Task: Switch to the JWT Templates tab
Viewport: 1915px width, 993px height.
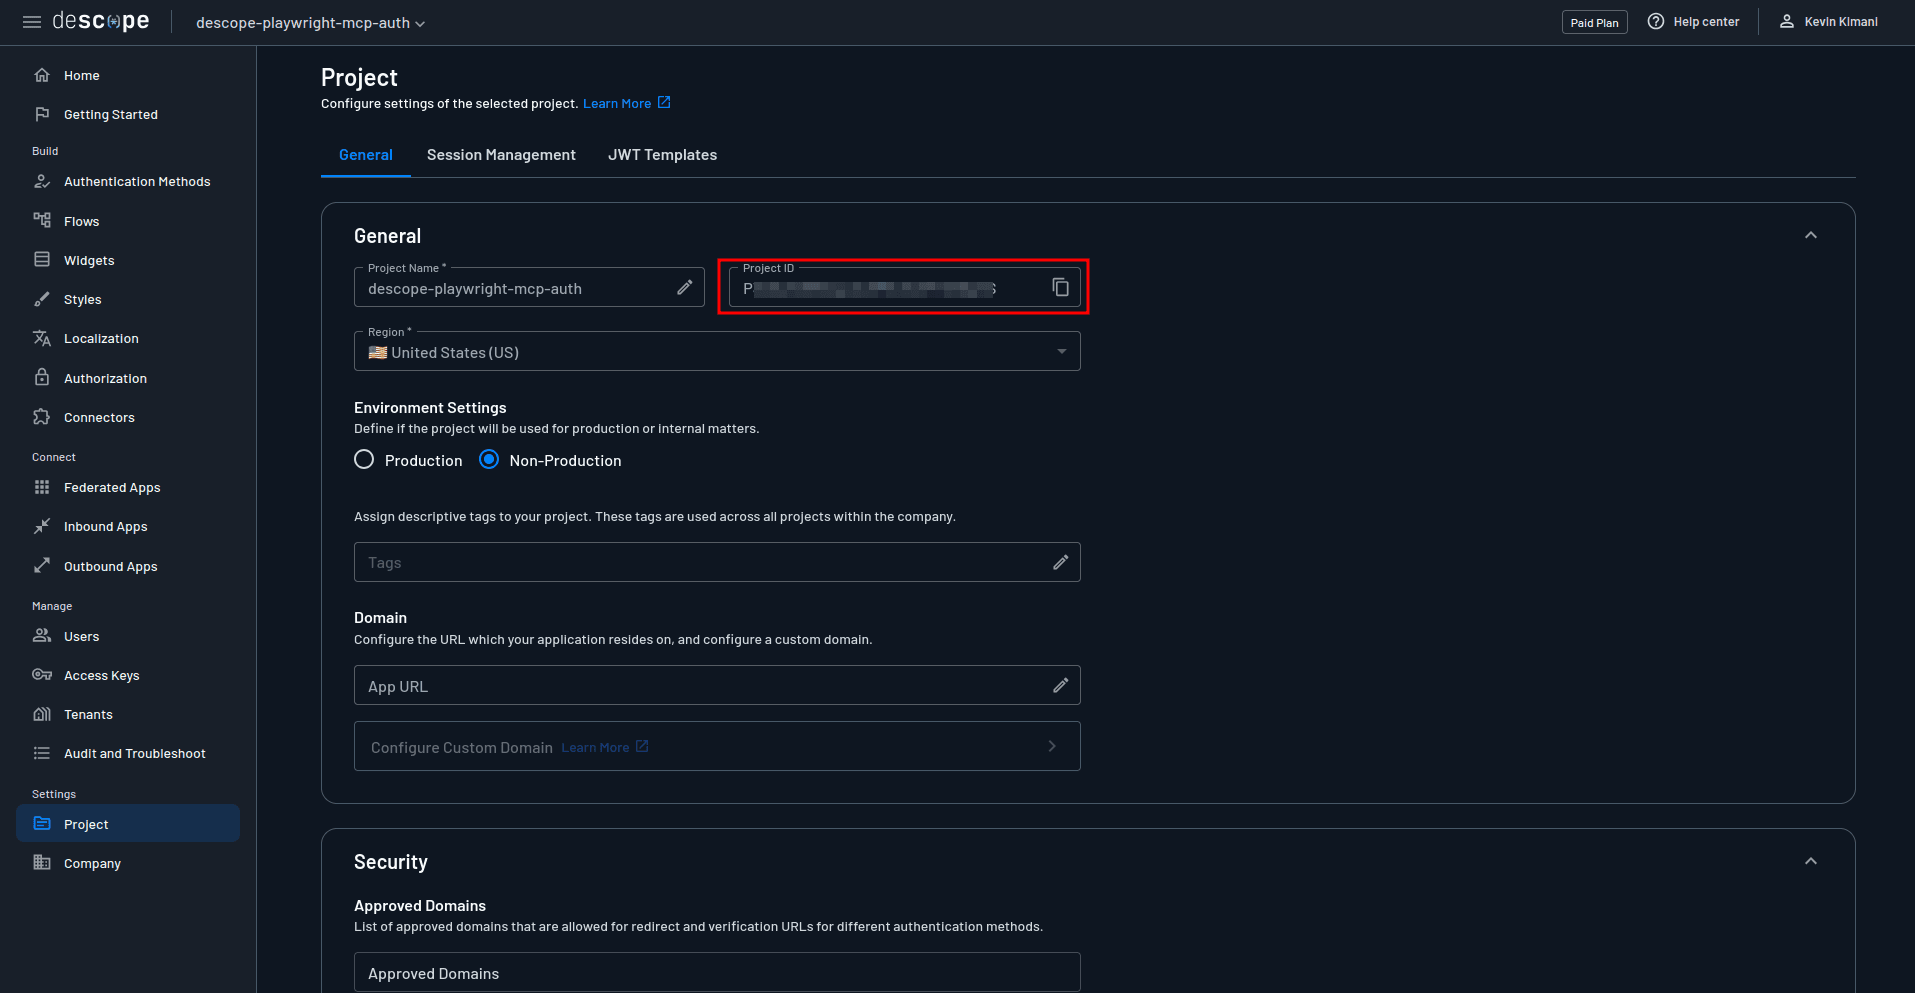Action: click(662, 155)
